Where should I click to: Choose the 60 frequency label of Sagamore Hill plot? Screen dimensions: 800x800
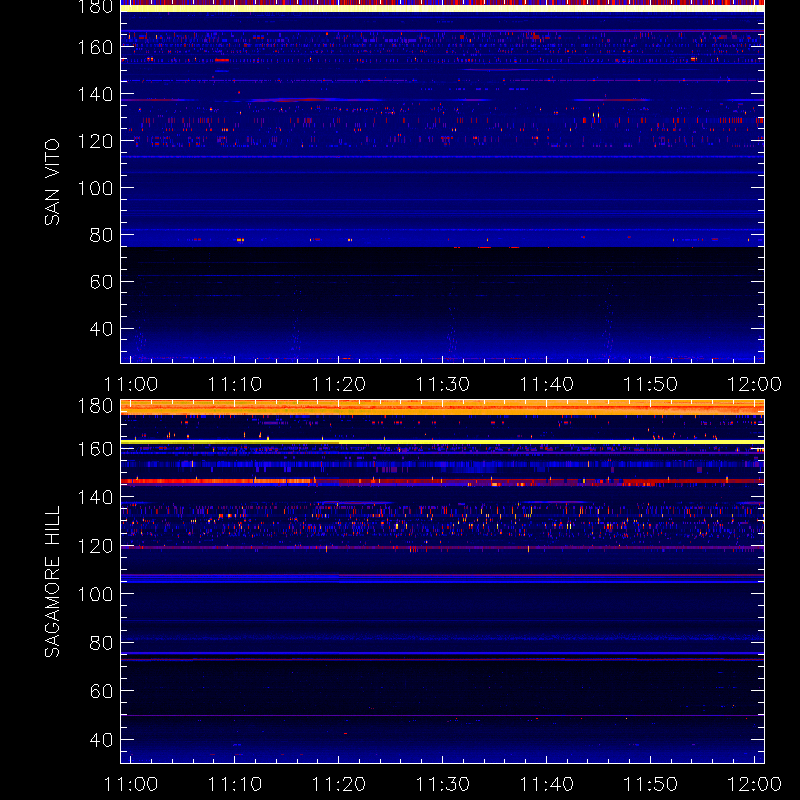[x=101, y=691]
